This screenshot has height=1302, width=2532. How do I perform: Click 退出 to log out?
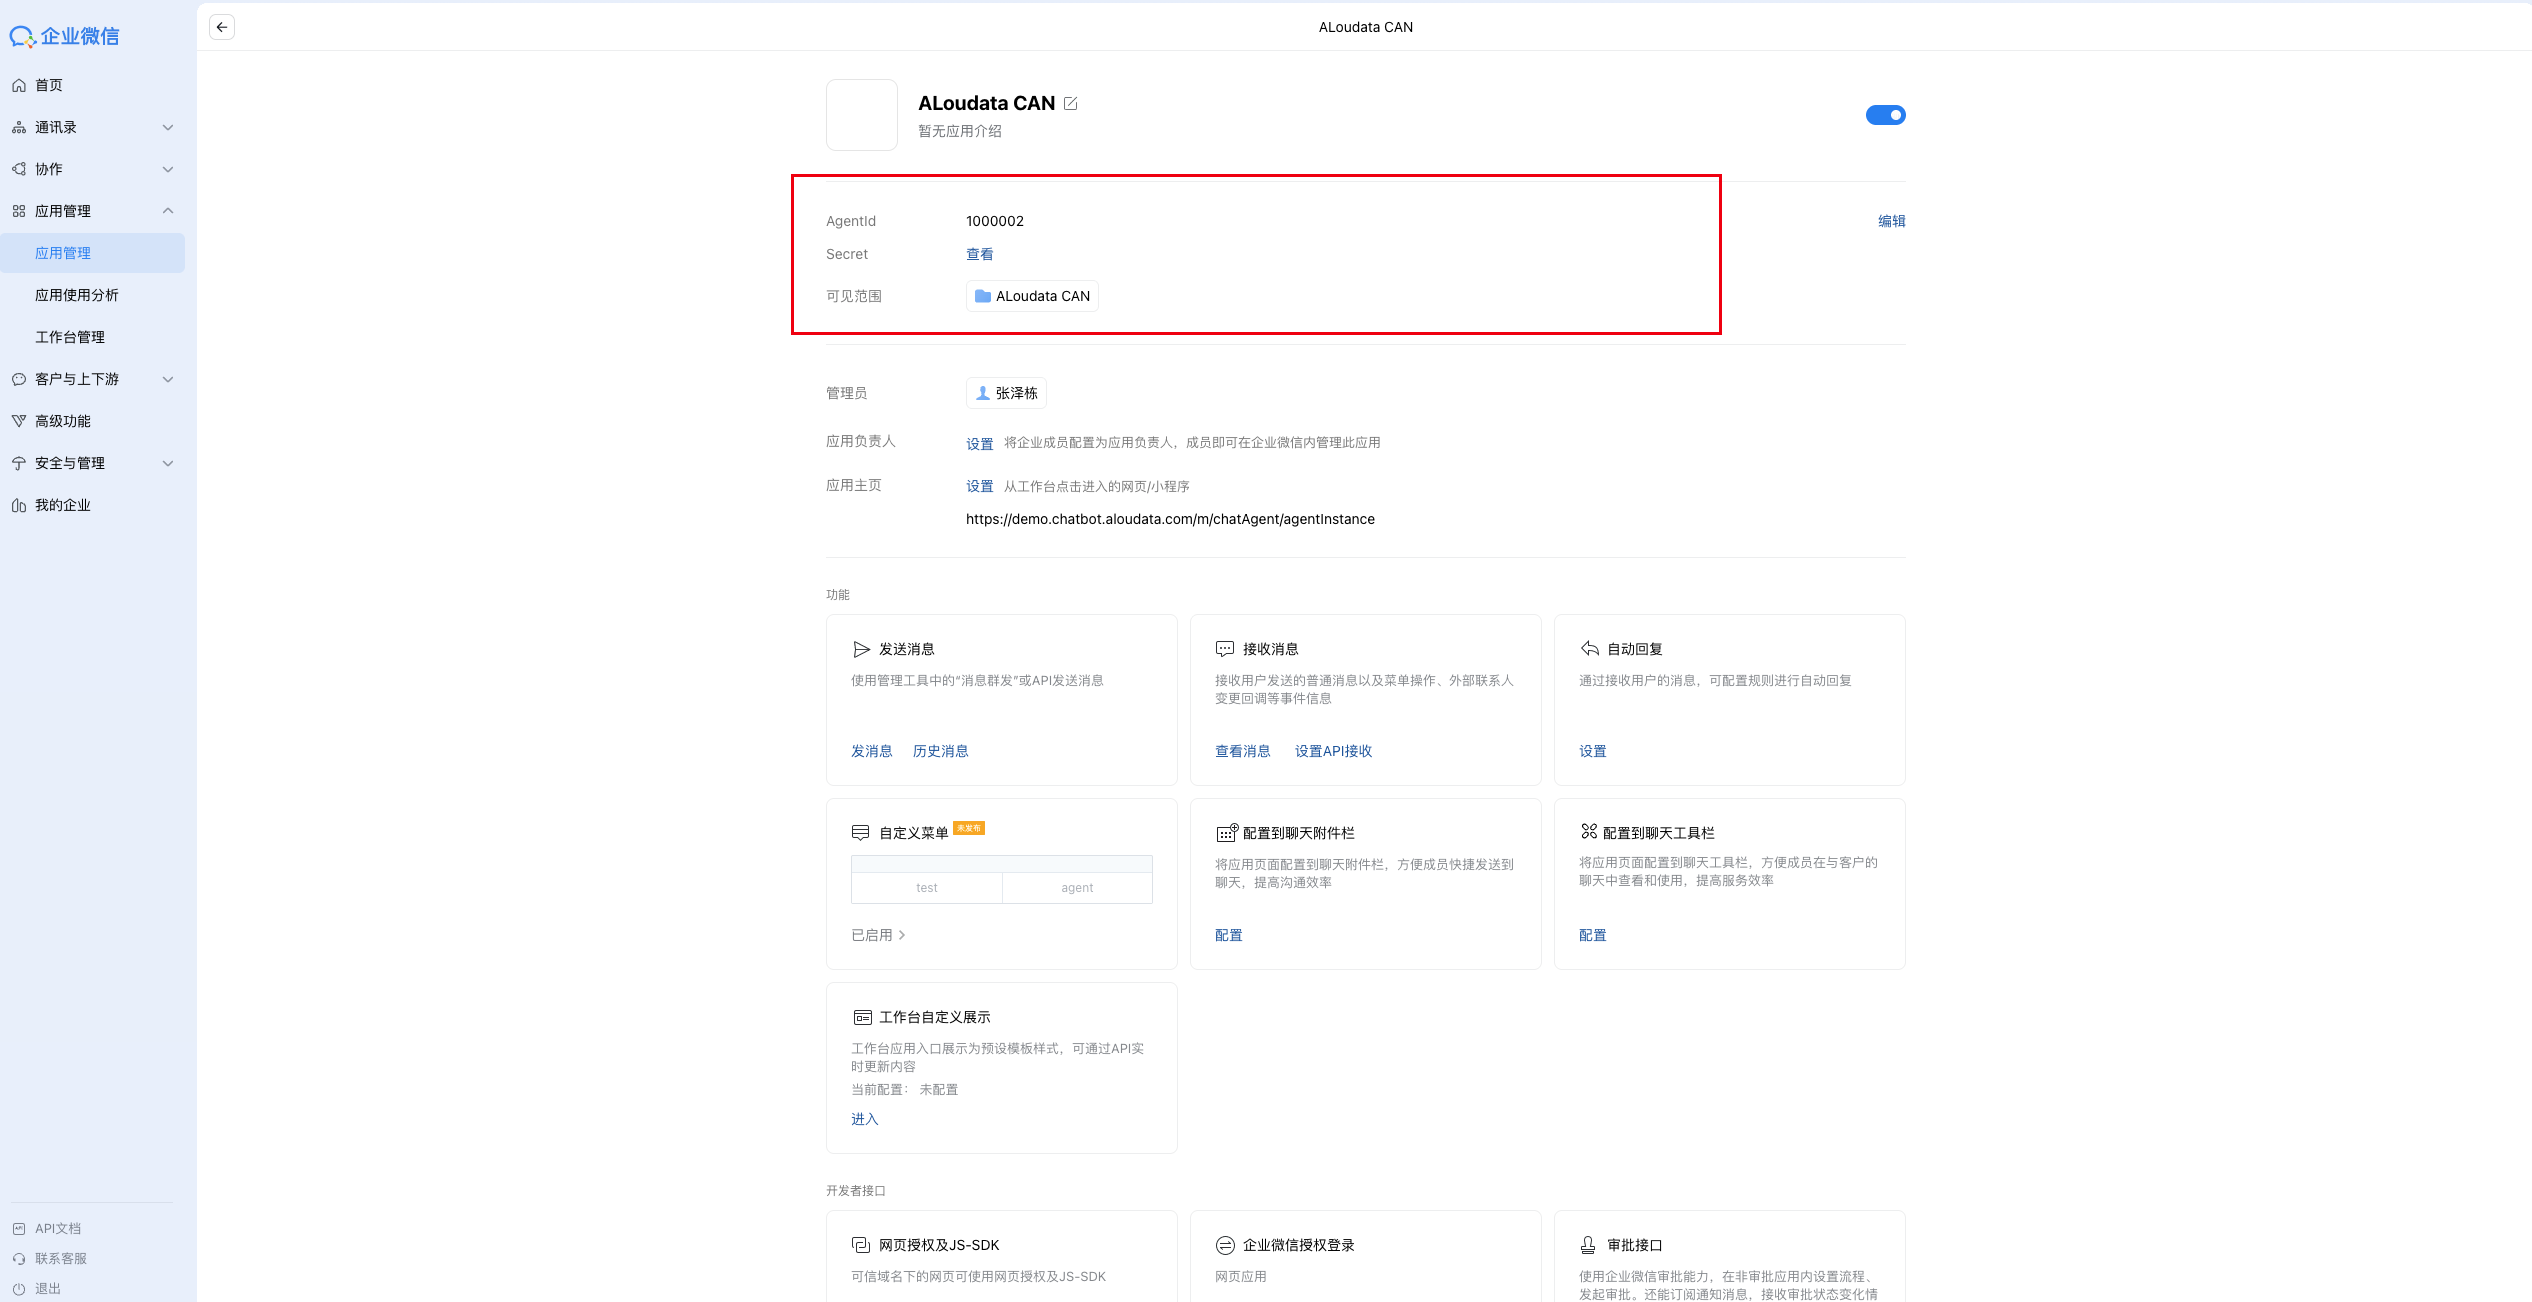[x=48, y=1288]
